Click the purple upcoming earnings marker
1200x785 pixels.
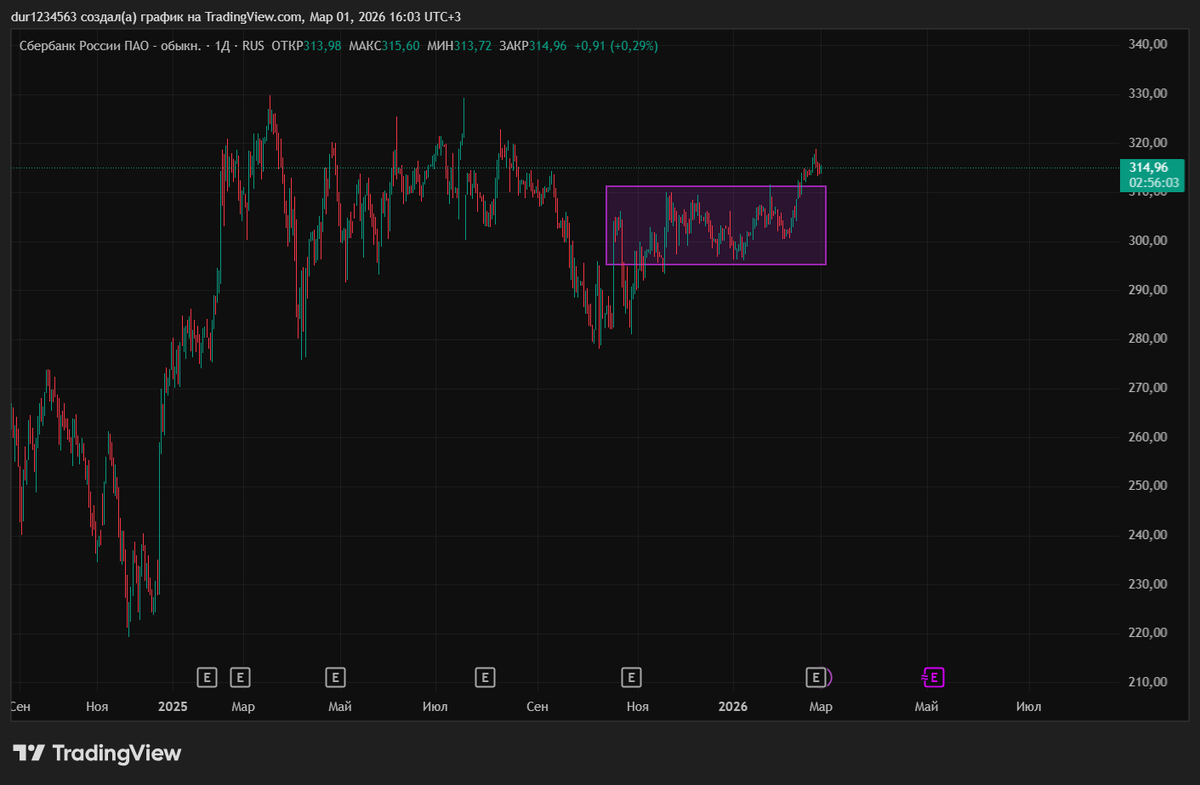point(933,678)
